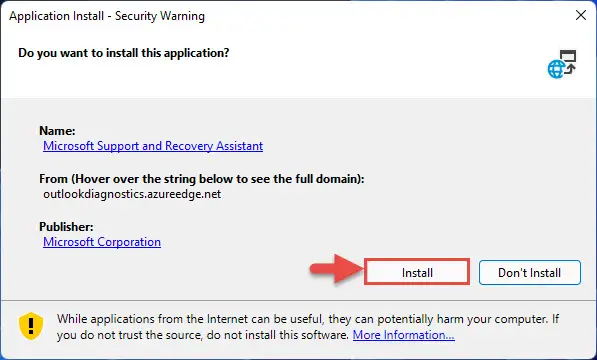Click the web application install icon
597x360 pixels.
pyautogui.click(x=562, y=64)
